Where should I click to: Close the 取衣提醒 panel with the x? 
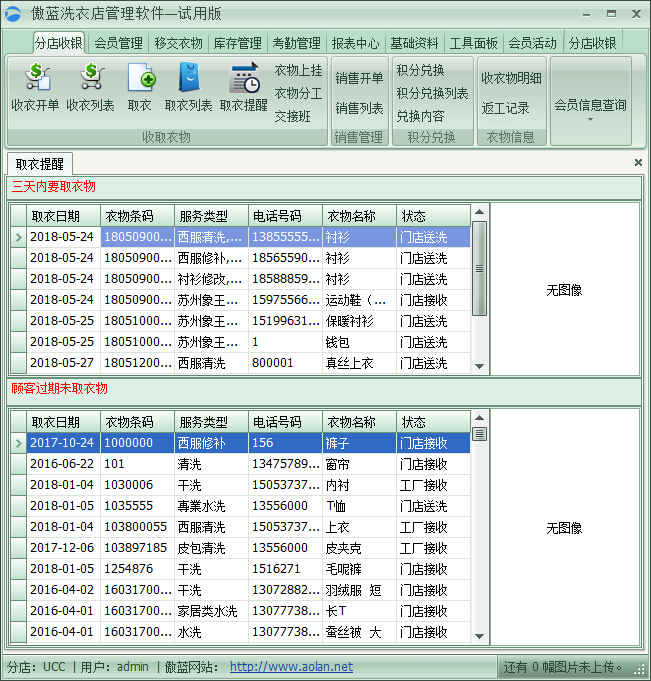pos(638,162)
